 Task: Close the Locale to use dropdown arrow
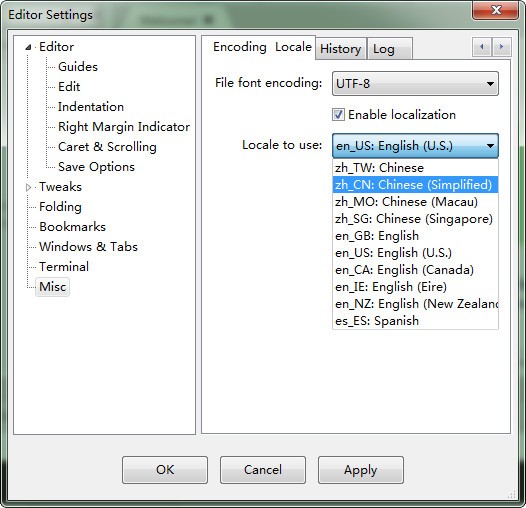490,146
